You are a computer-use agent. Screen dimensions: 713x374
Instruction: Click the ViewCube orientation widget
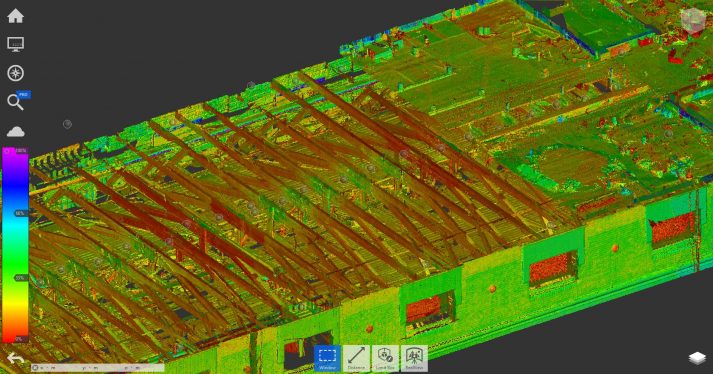click(693, 20)
